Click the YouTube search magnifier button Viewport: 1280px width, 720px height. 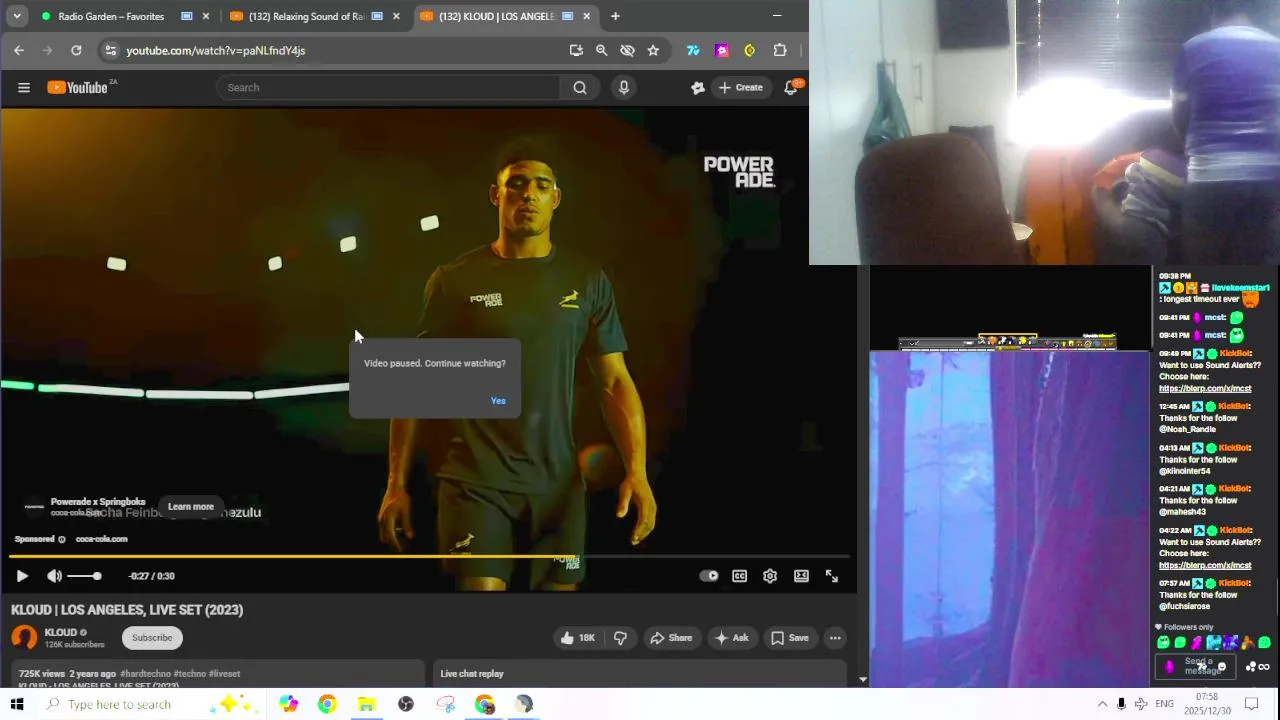click(x=580, y=87)
